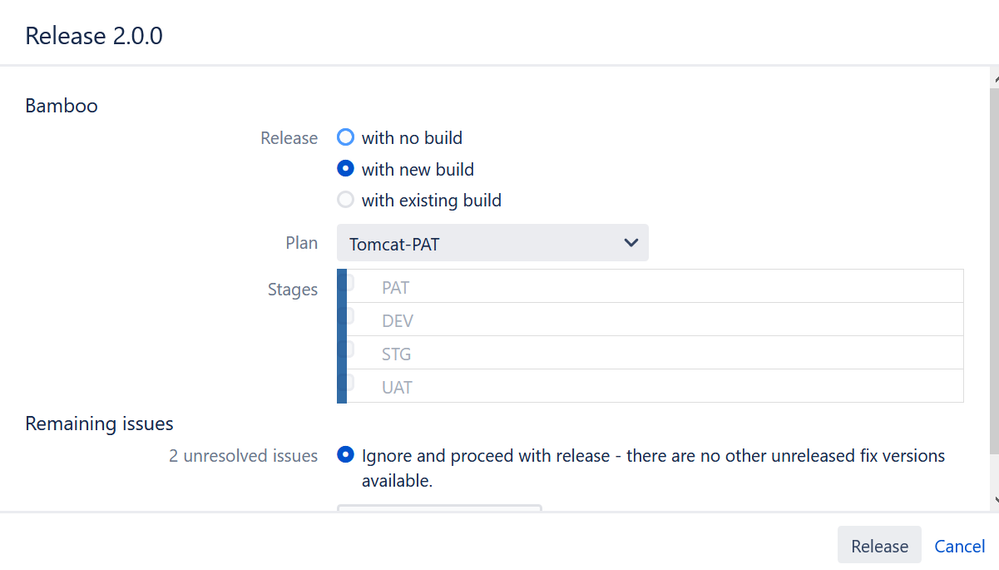The image size is (999, 570).
Task: Click the chevron arrow in Plan selector
Action: [631, 243]
